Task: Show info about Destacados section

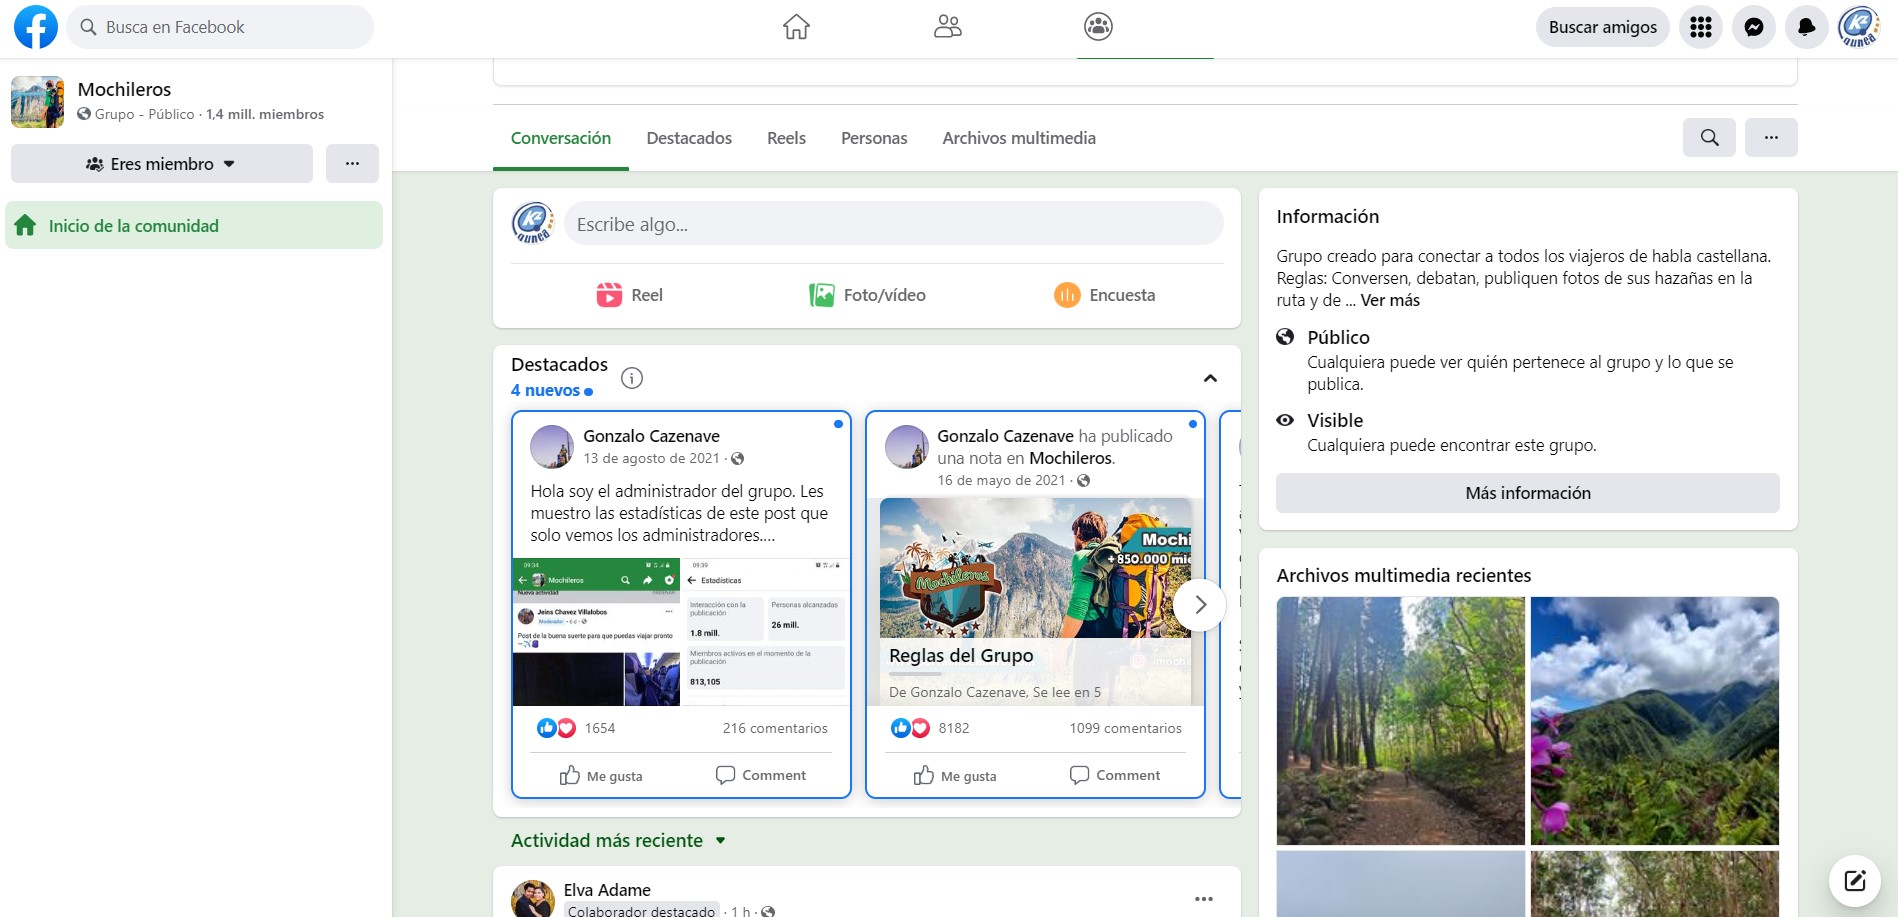Action: (x=632, y=378)
